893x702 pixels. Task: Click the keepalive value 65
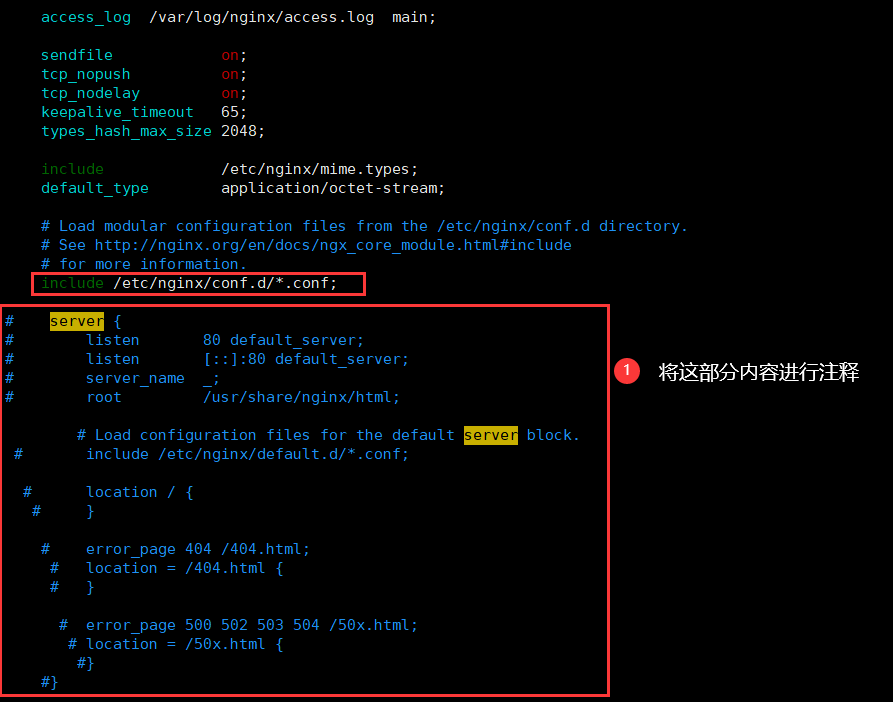pos(230,112)
